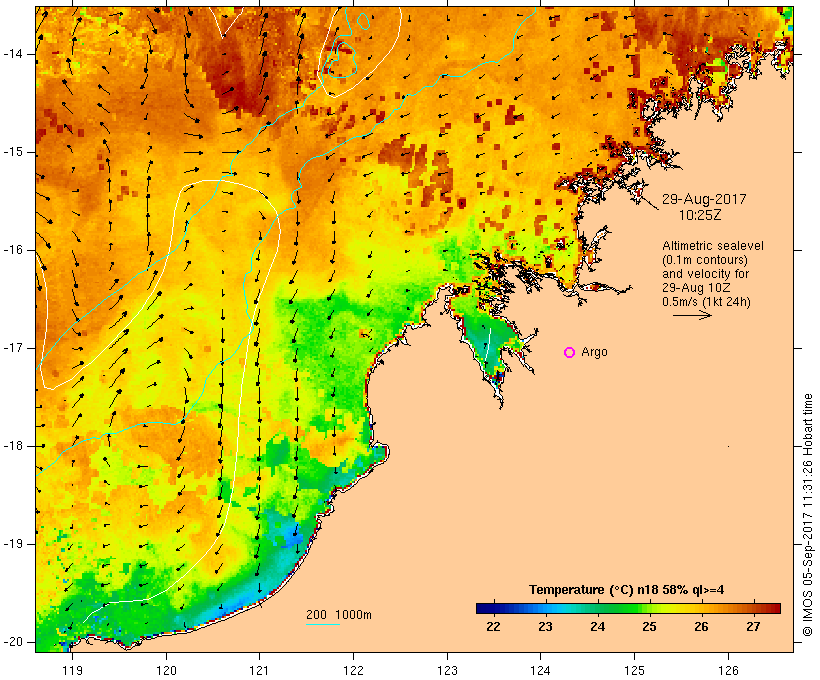The width and height of the screenshot is (820, 680).
Task: Click the longitude label '119'
Action: [72, 670]
